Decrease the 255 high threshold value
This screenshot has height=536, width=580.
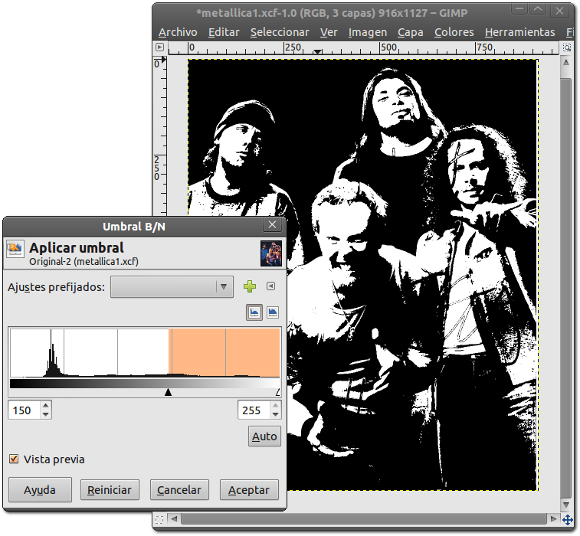point(275,415)
